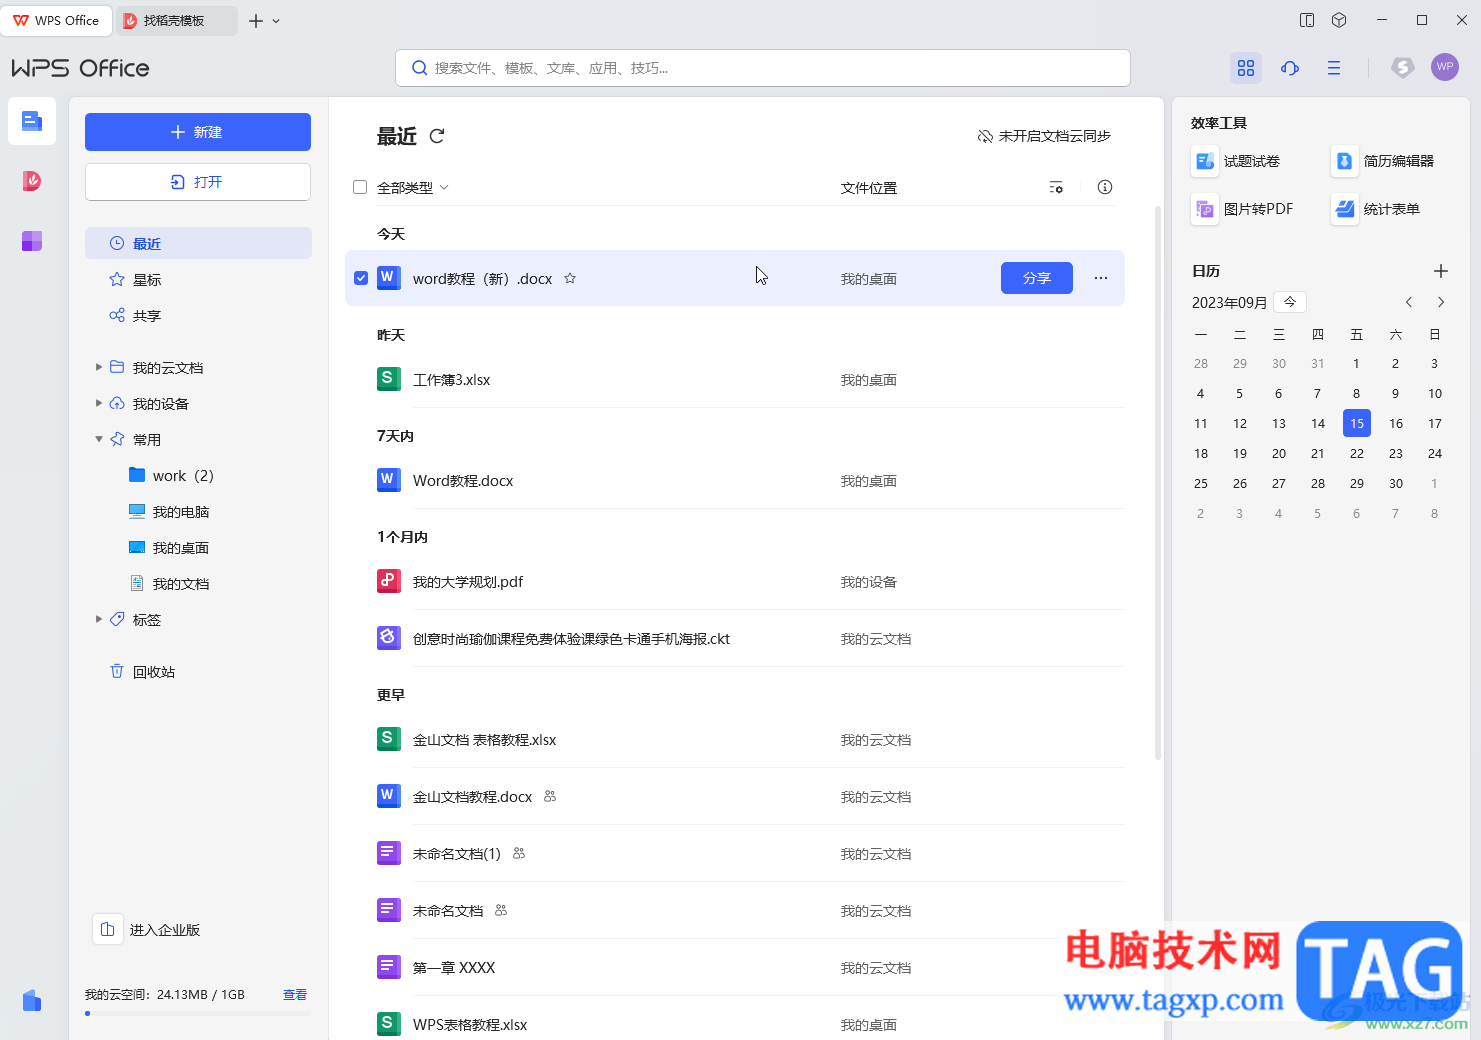Open 回收站 recycle bin
The image size is (1481, 1040).
tap(198, 671)
